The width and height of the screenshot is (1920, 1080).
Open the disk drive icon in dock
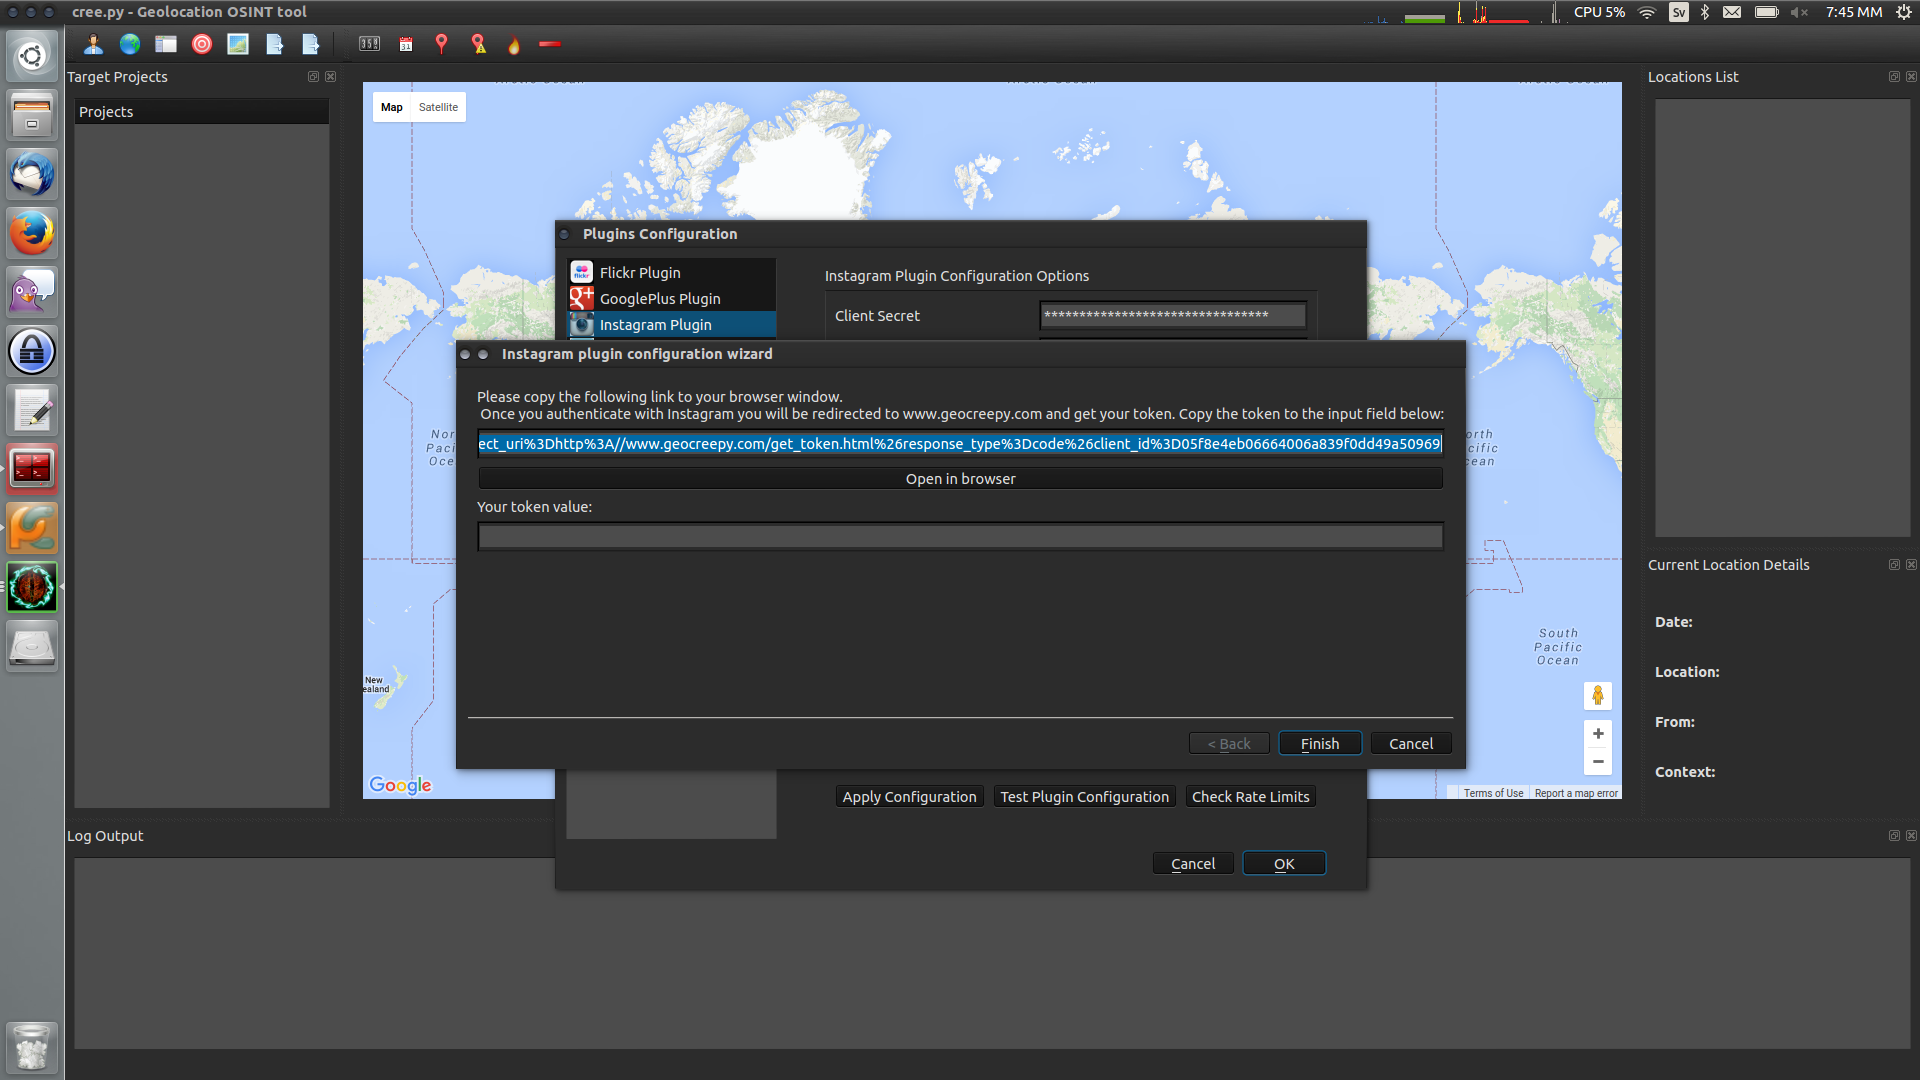tap(32, 646)
